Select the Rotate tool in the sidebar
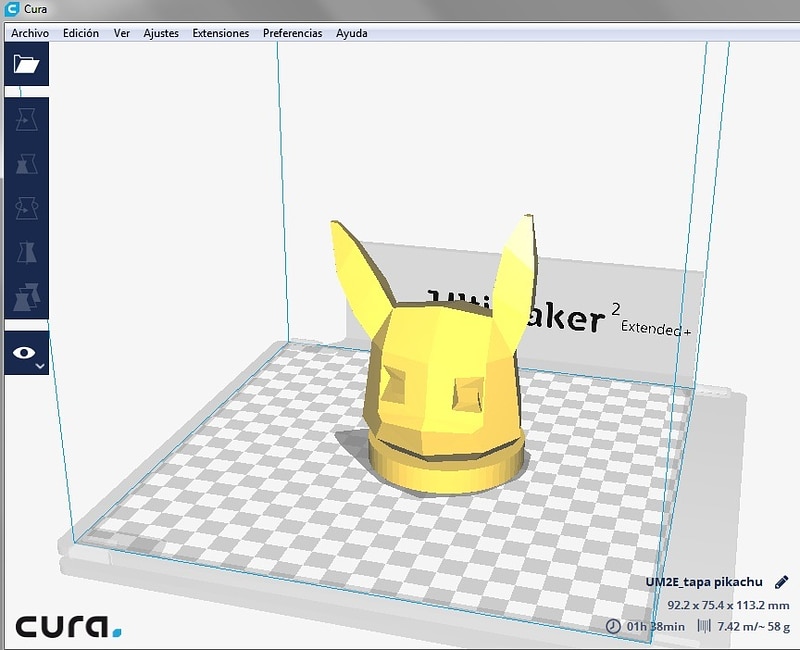 (27, 208)
